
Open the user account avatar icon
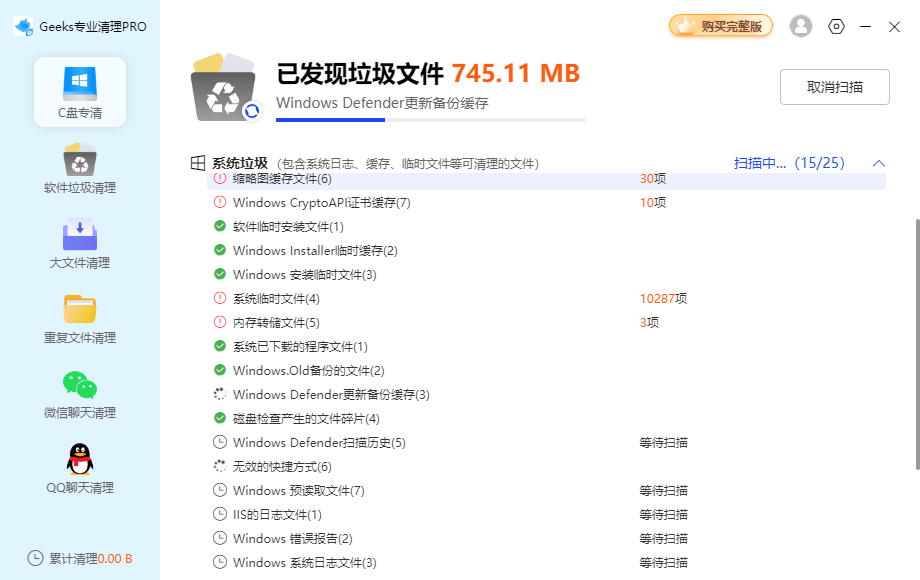800,26
